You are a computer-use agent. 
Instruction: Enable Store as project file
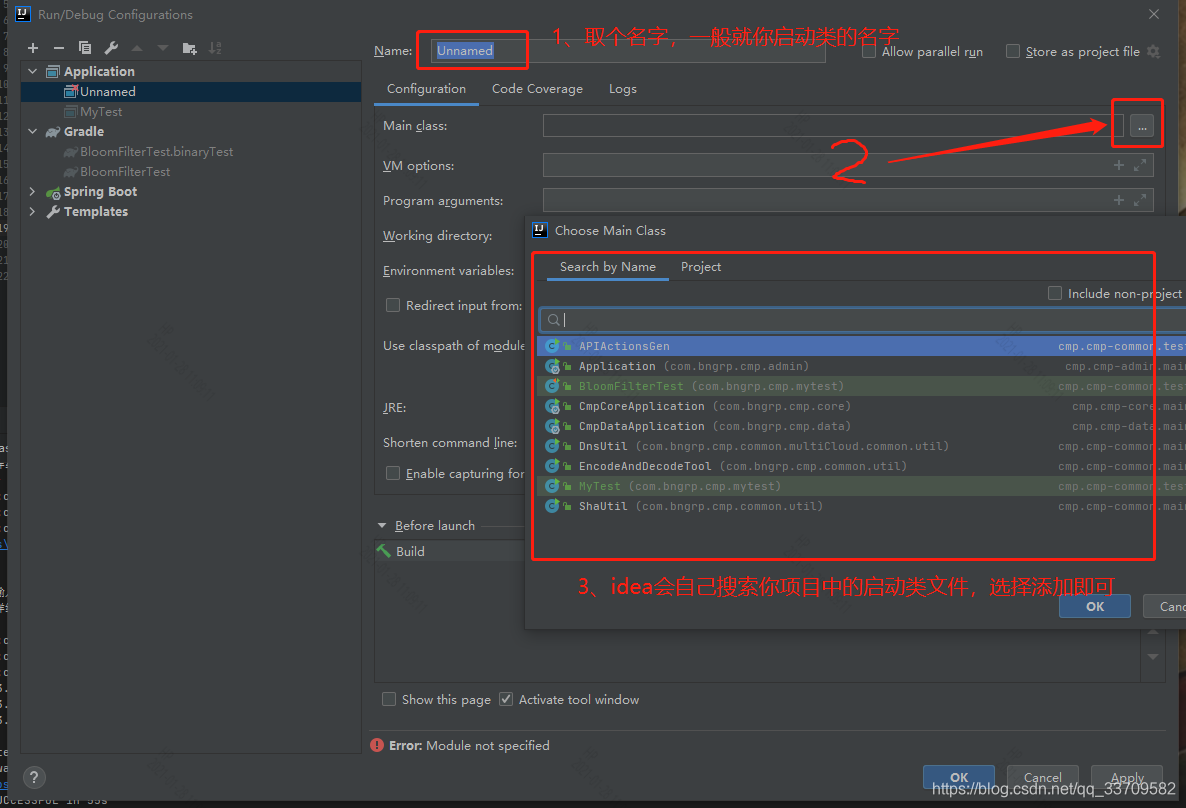point(1013,51)
